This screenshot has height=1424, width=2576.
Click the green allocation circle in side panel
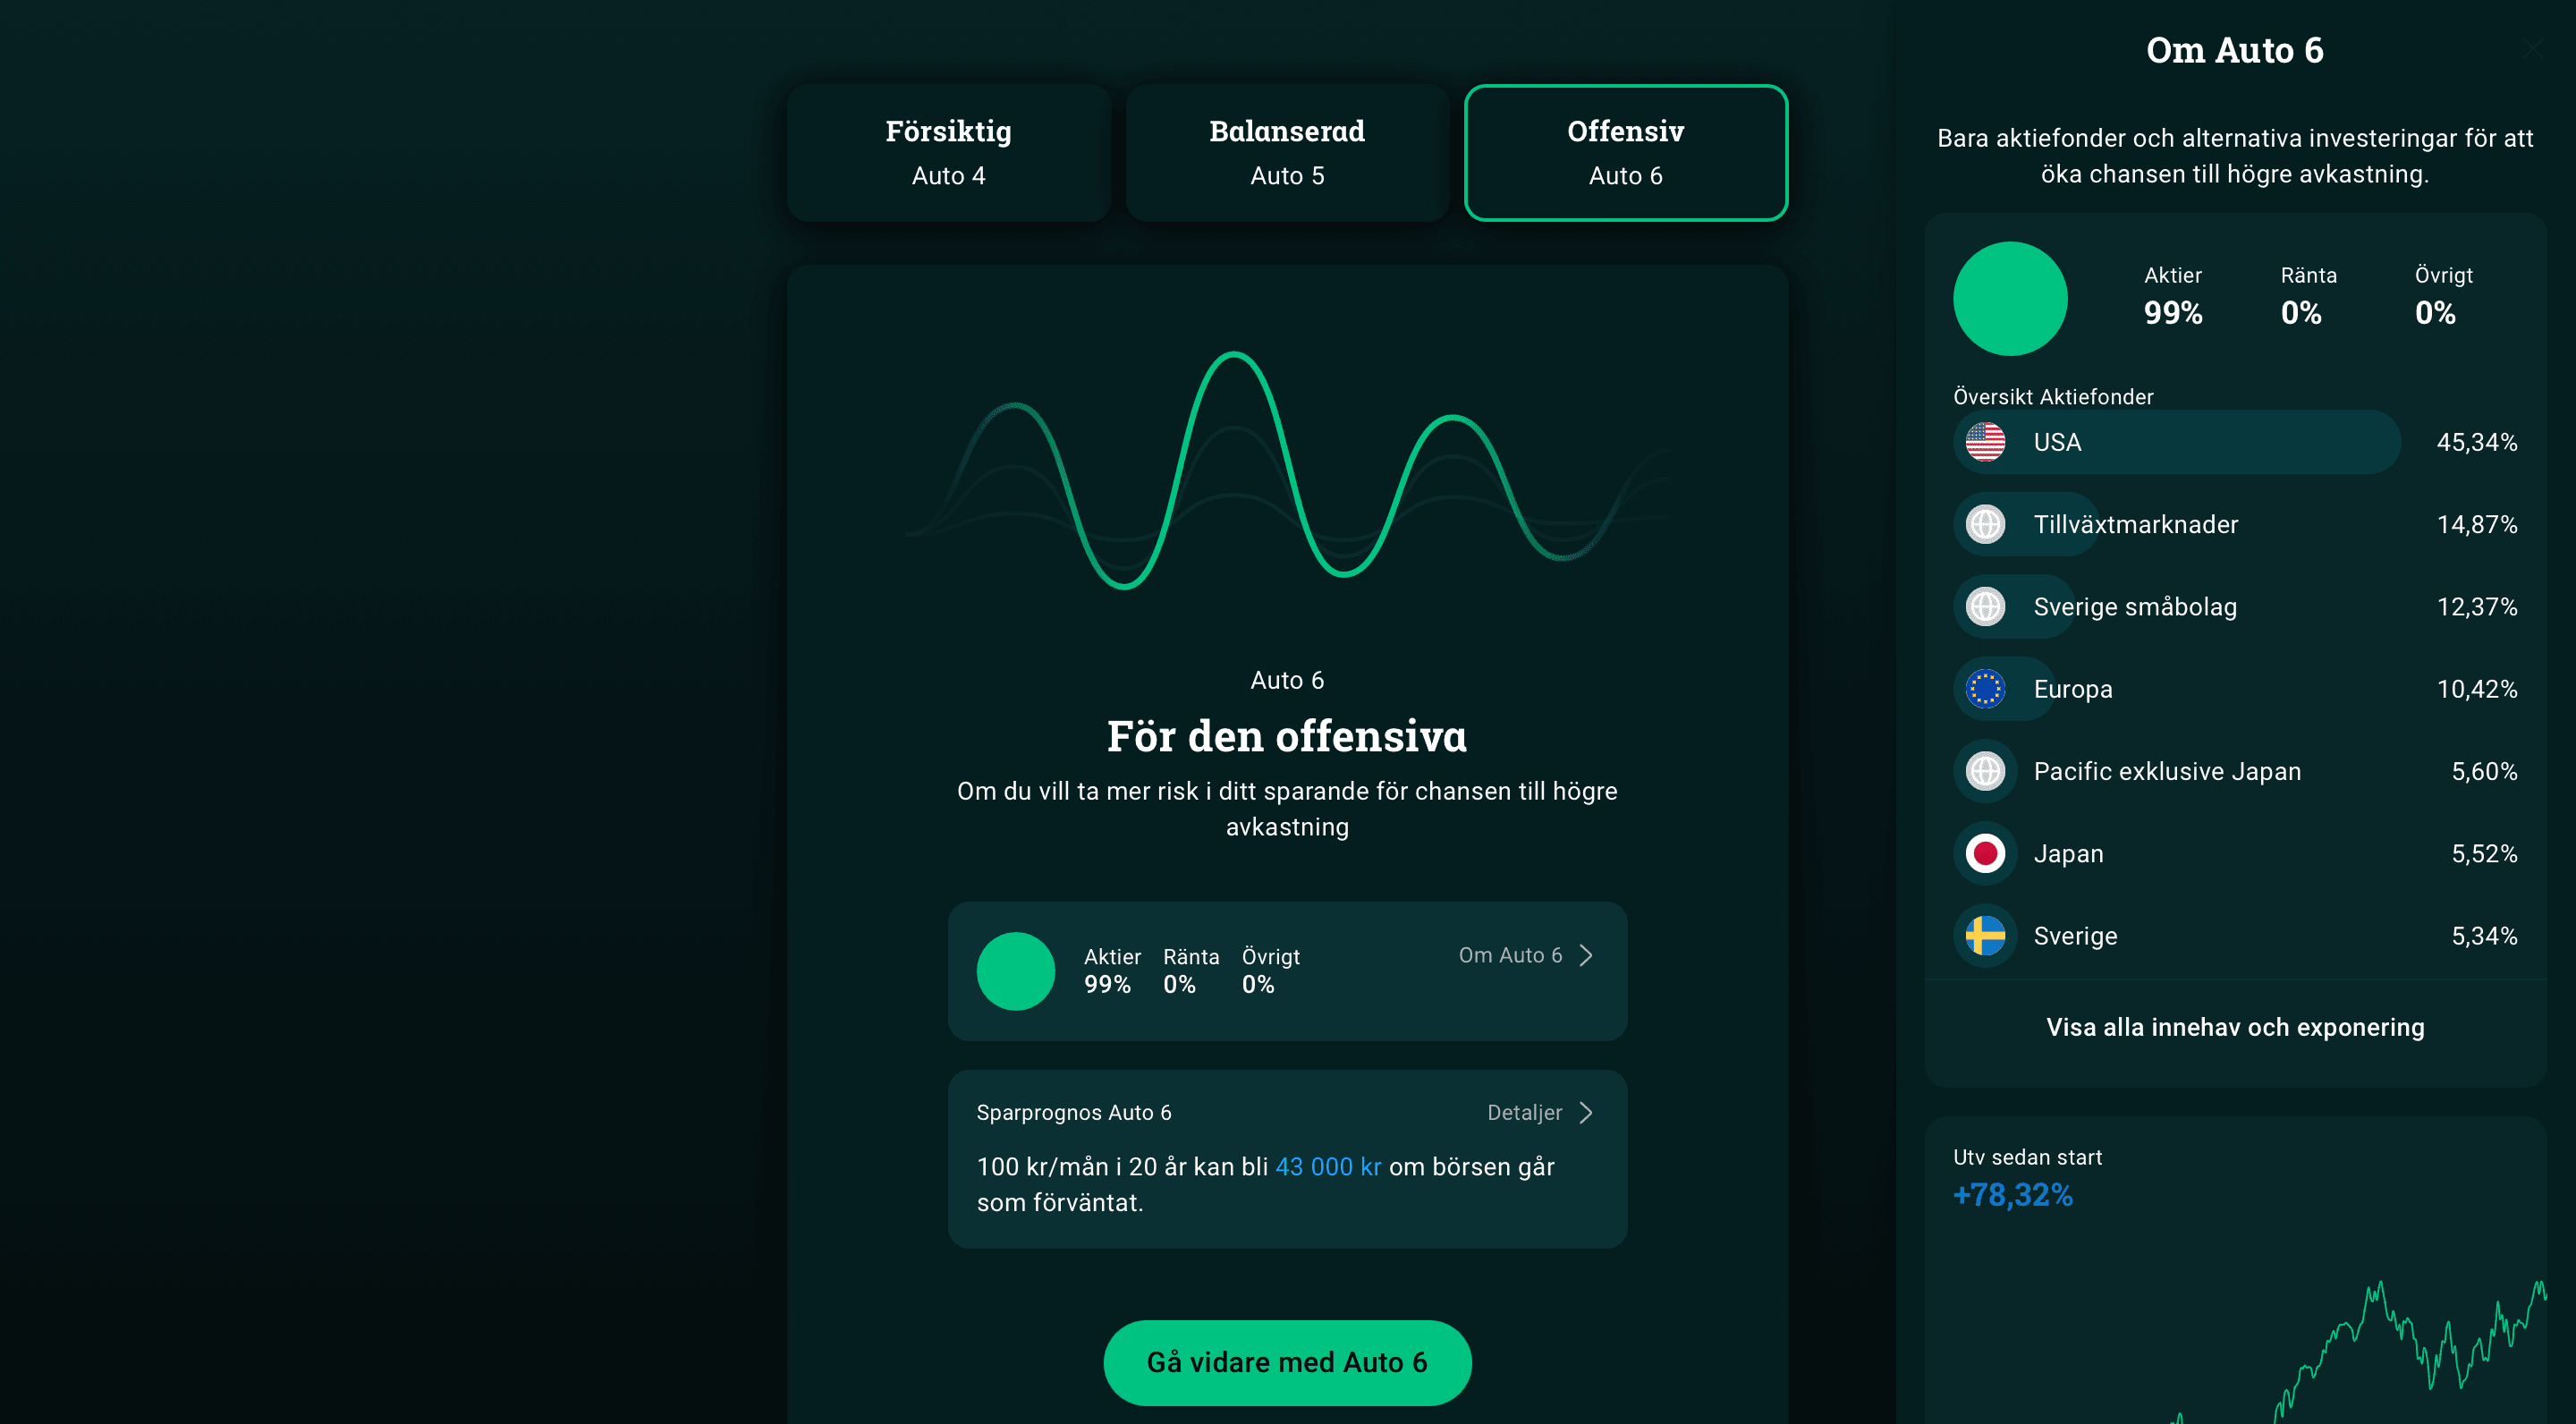[2010, 298]
